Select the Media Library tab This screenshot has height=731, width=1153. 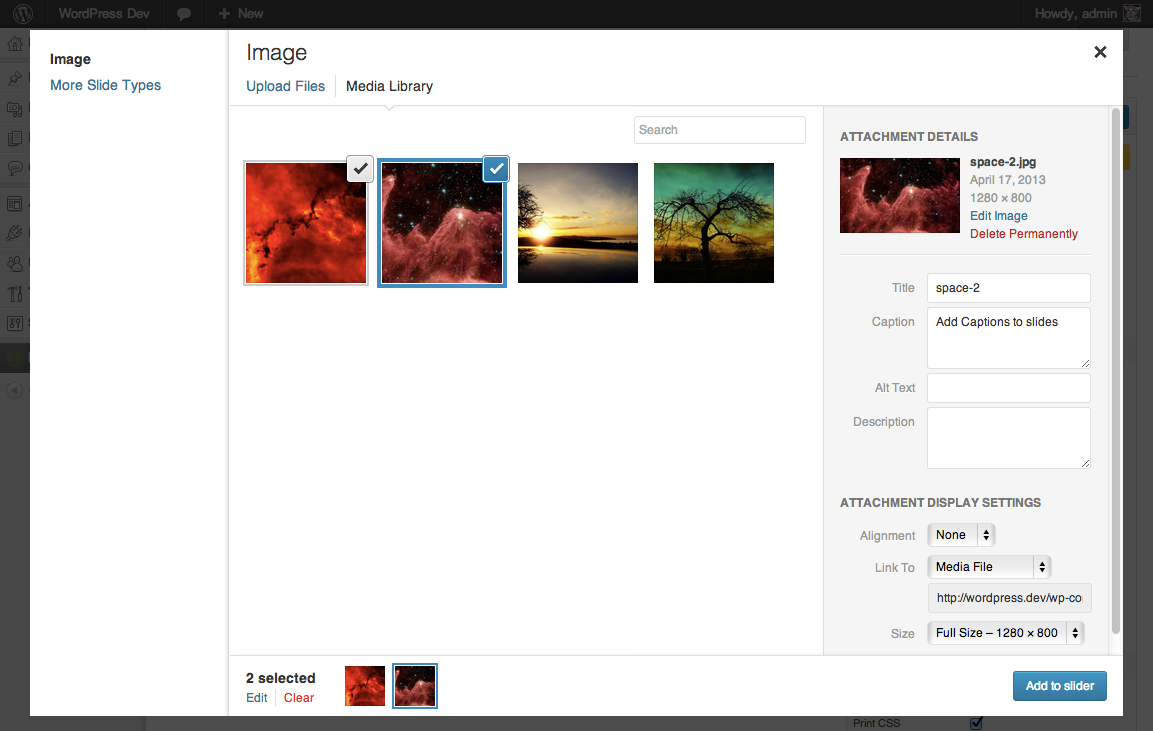[x=389, y=86]
